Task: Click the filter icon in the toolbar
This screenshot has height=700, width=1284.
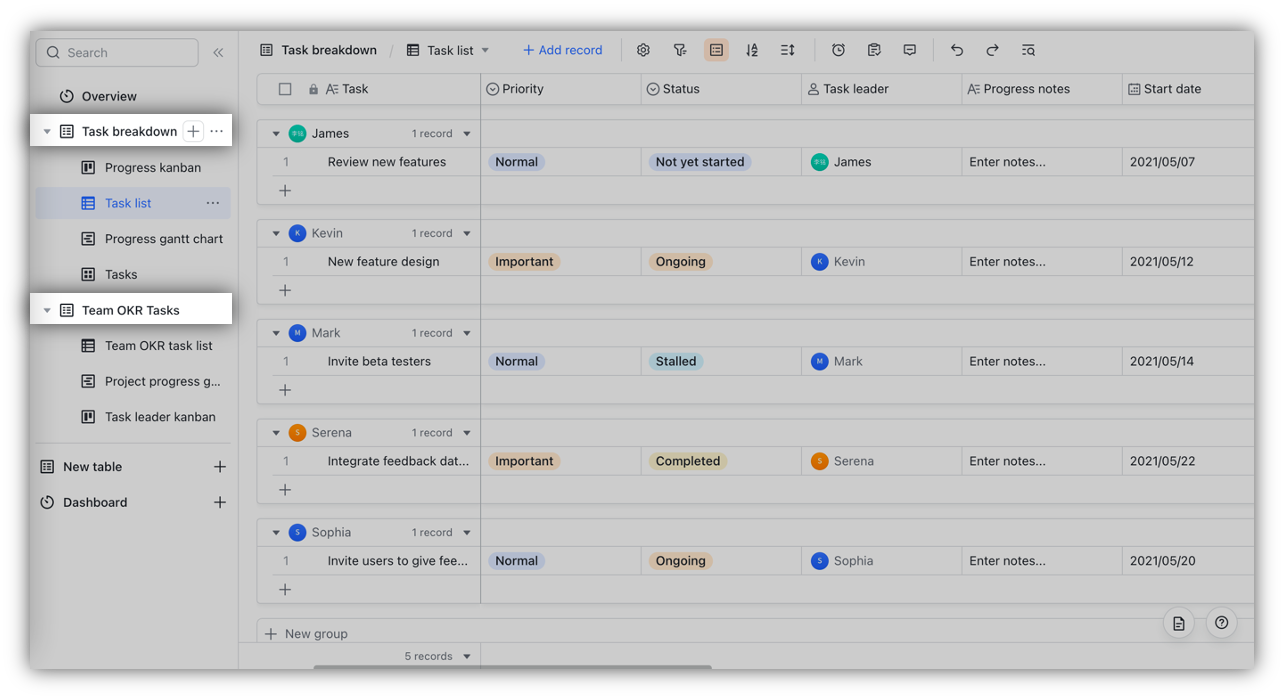Action: 680,49
